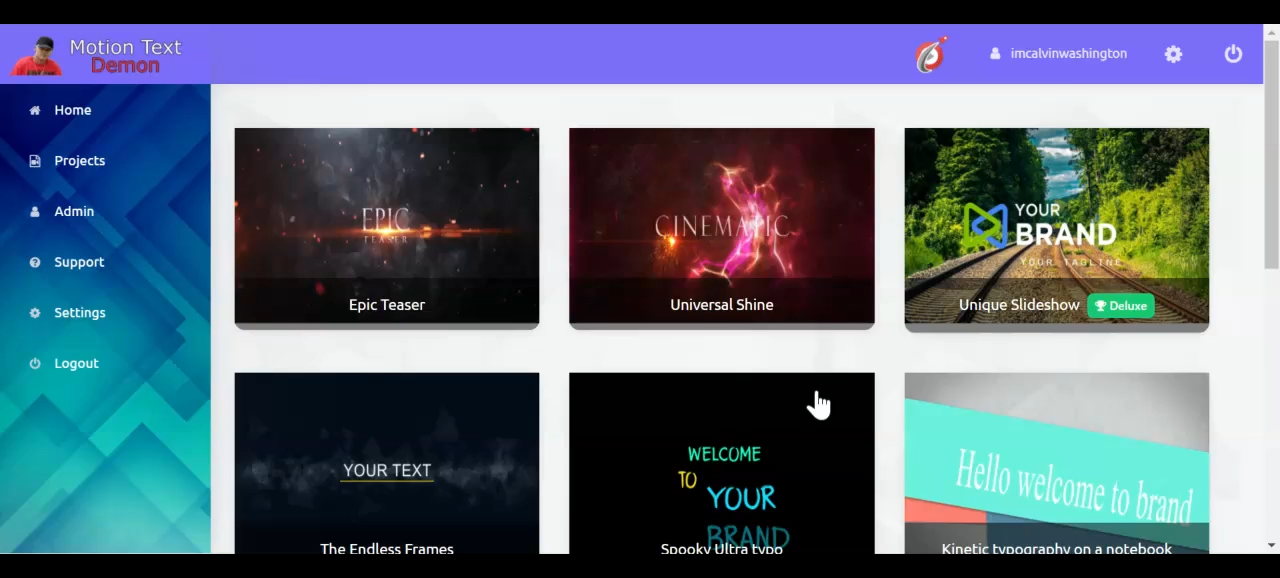The width and height of the screenshot is (1280, 578).
Task: Click the Motion Text Demon logo photo
Action: 38,56
